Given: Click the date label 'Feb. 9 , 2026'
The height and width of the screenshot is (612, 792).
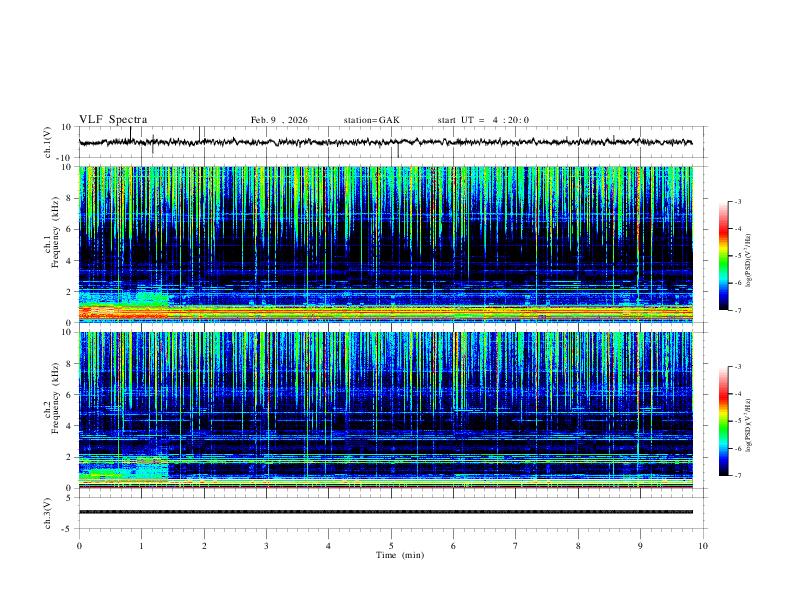Looking at the screenshot, I should 279,120.
